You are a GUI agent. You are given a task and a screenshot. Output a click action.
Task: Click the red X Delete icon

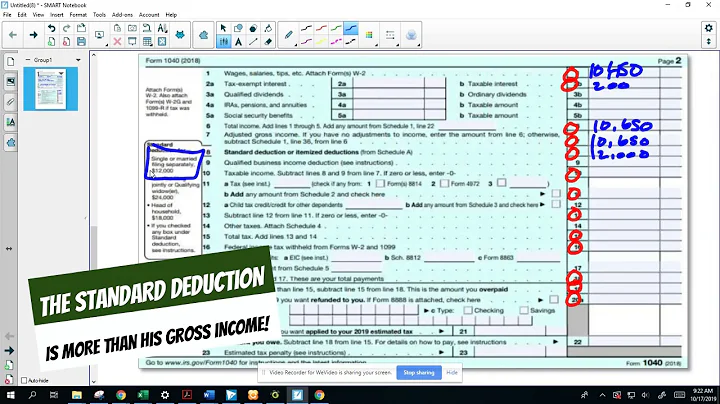click(x=117, y=42)
